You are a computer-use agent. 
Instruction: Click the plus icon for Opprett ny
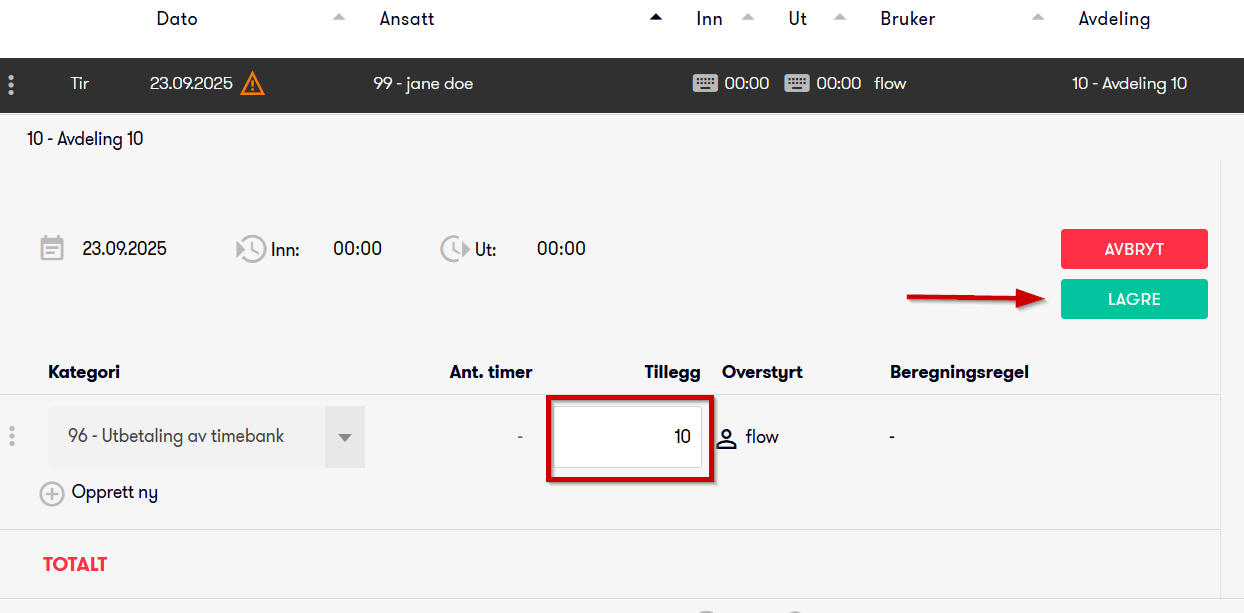tap(52, 493)
